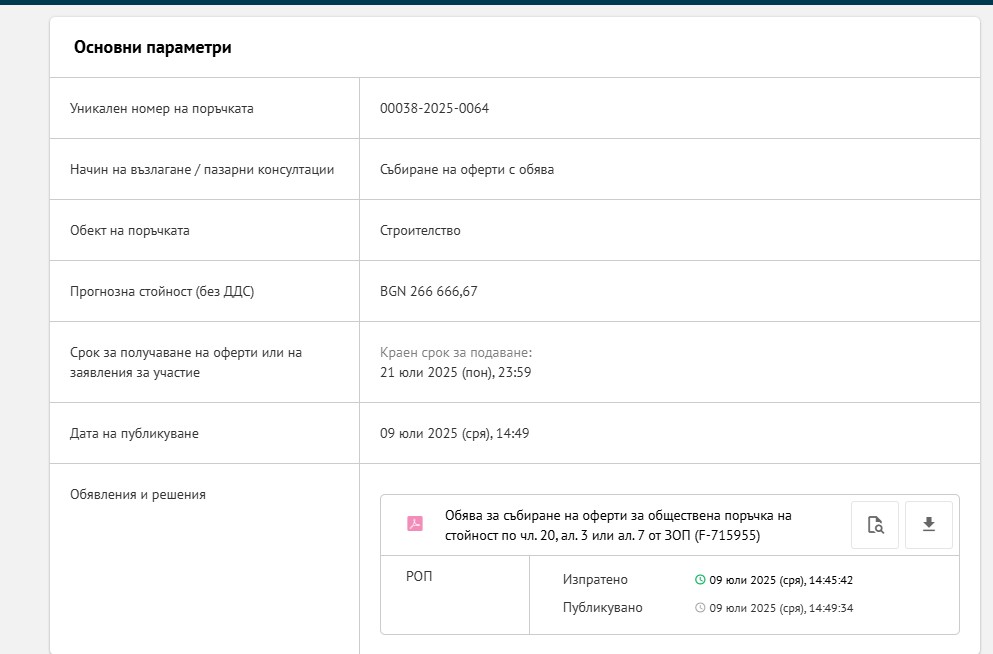Select the deadline 21 юли 2025 (пон), 23:59
The width and height of the screenshot is (993, 654).
point(455,372)
